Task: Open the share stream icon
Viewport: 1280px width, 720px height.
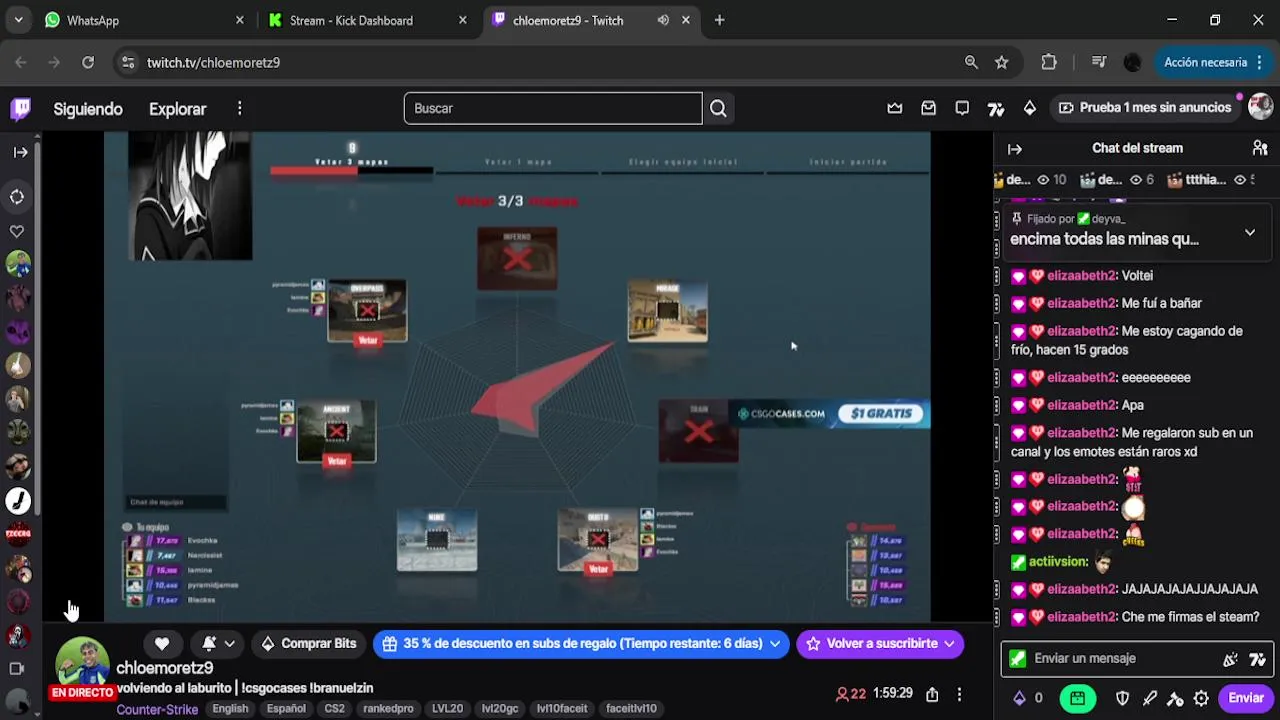Action: pyautogui.click(x=932, y=694)
